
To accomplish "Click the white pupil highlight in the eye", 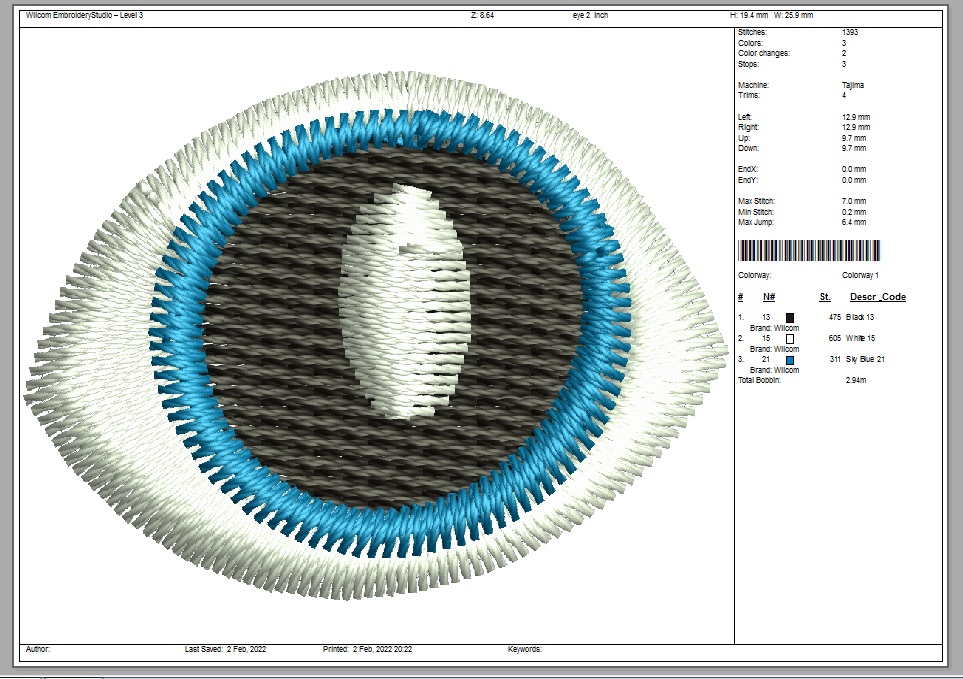I will (x=403, y=300).
